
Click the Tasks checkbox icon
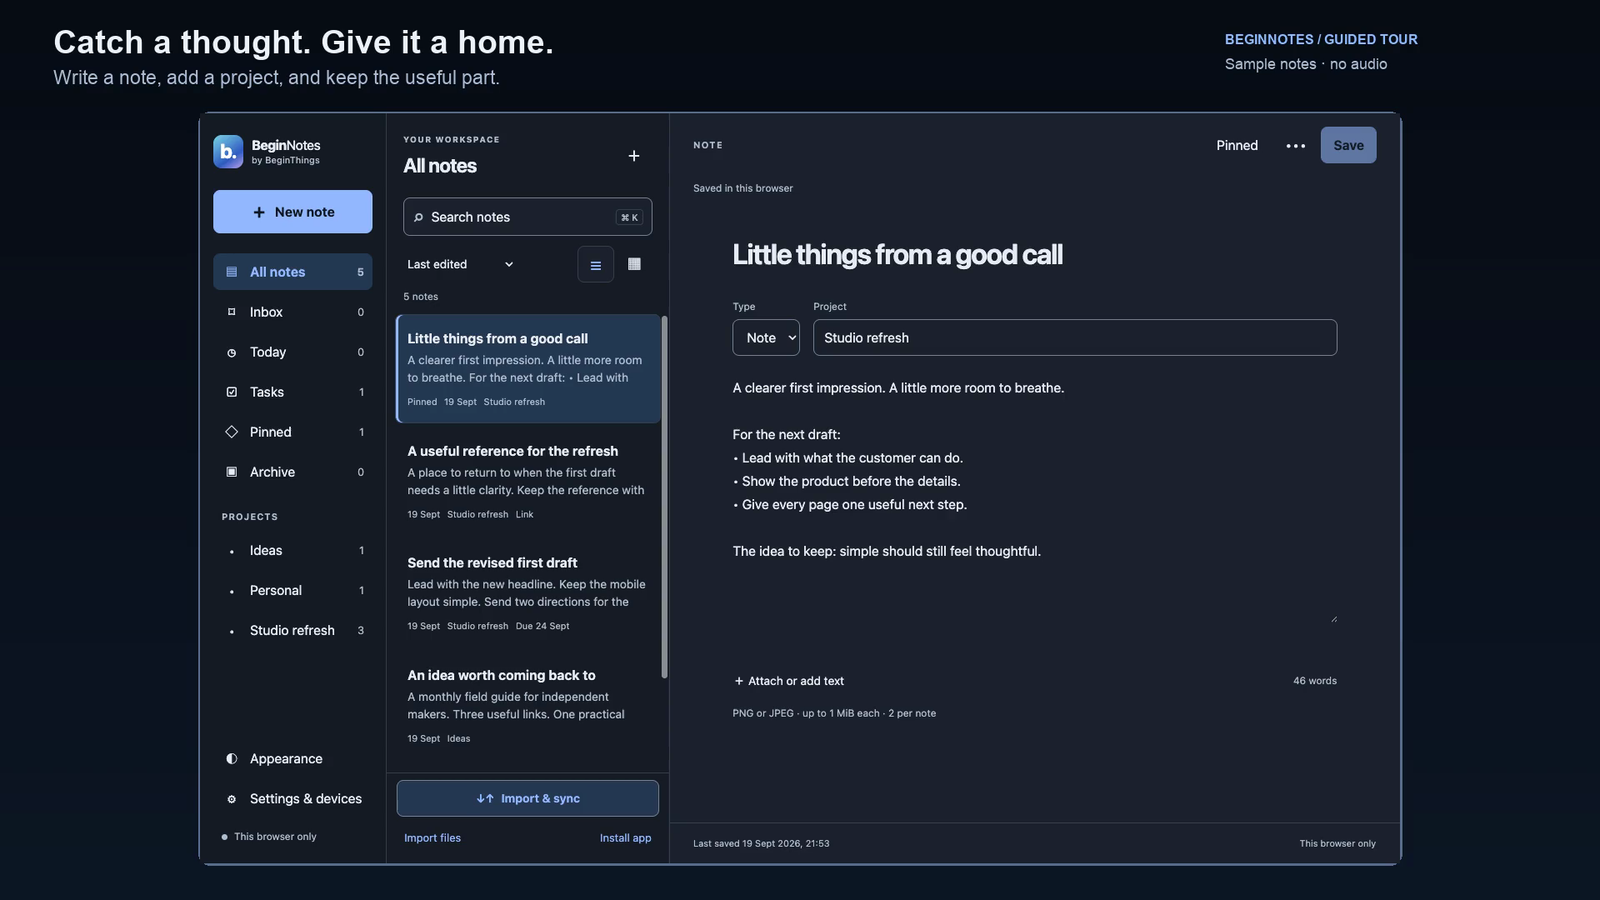(232, 392)
